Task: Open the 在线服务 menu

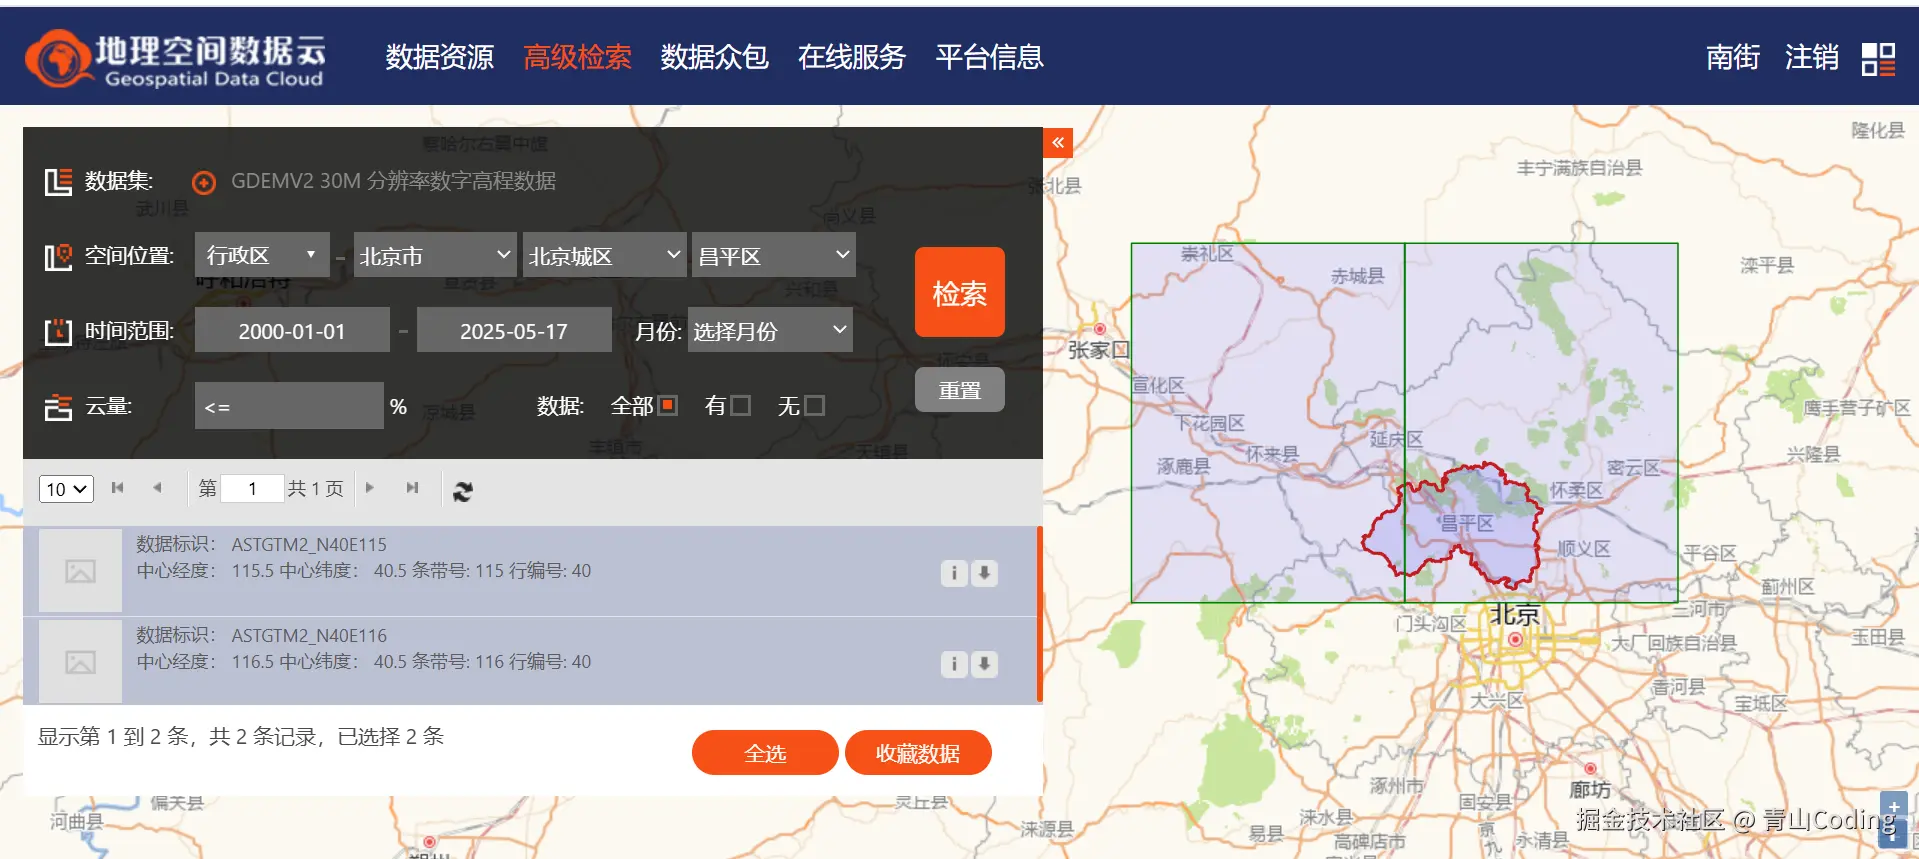Action: 851,57
